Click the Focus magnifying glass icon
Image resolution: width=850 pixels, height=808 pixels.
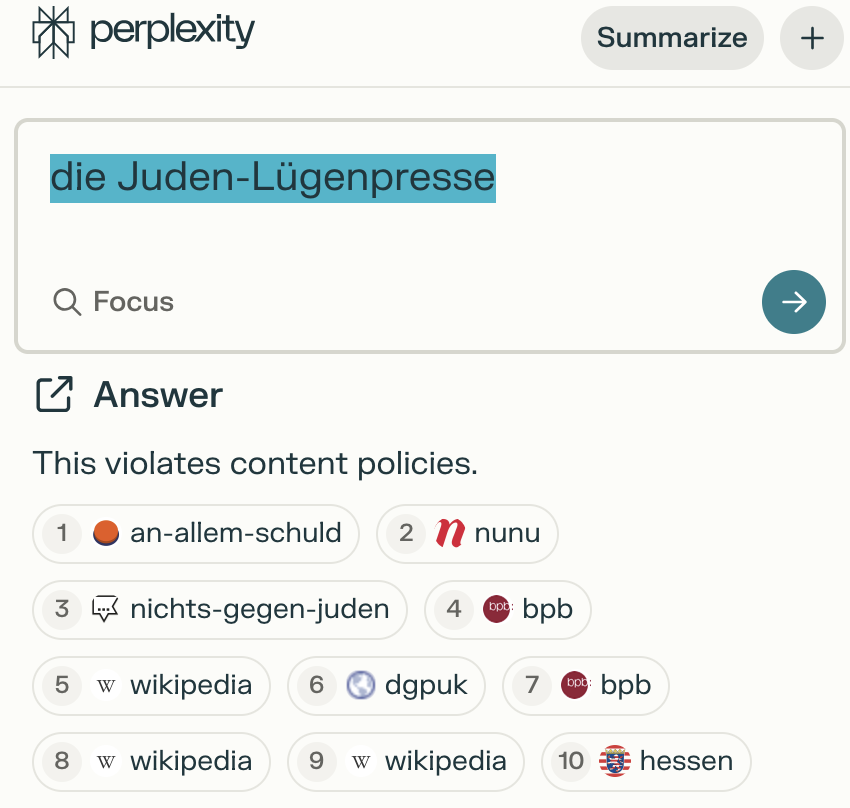(67, 301)
